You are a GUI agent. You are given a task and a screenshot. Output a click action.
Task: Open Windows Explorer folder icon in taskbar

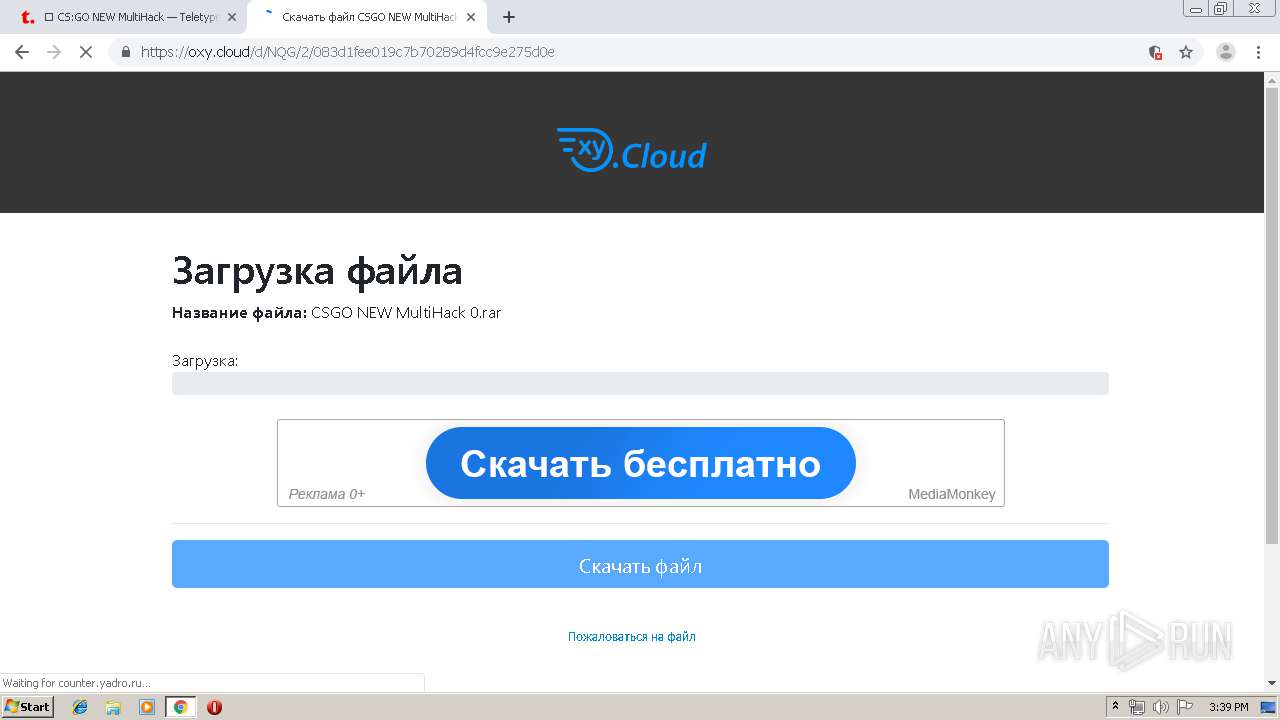pyautogui.click(x=113, y=707)
